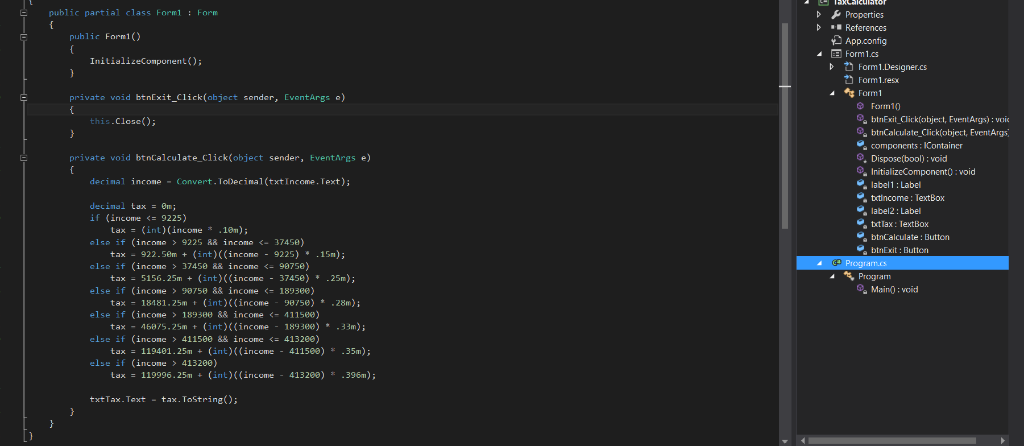Viewport: 1024px width, 446px height.
Task: Select 'Main() : void' in the tree
Action: (x=895, y=289)
